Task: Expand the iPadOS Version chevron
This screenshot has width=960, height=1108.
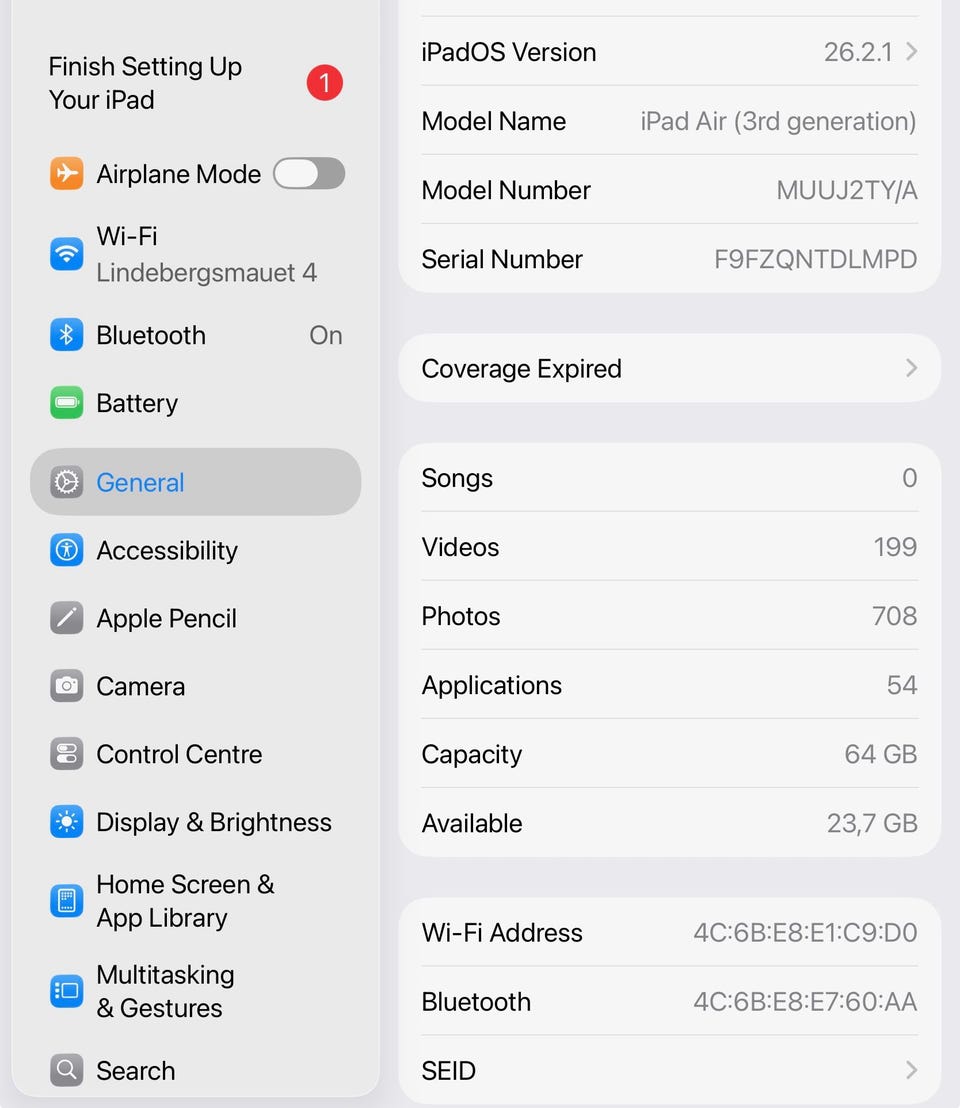Action: (911, 52)
